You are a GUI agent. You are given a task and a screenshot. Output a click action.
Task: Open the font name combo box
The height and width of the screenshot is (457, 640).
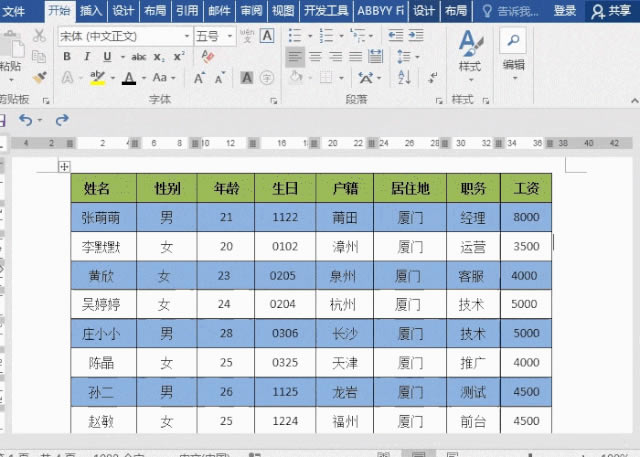pyautogui.click(x=125, y=36)
